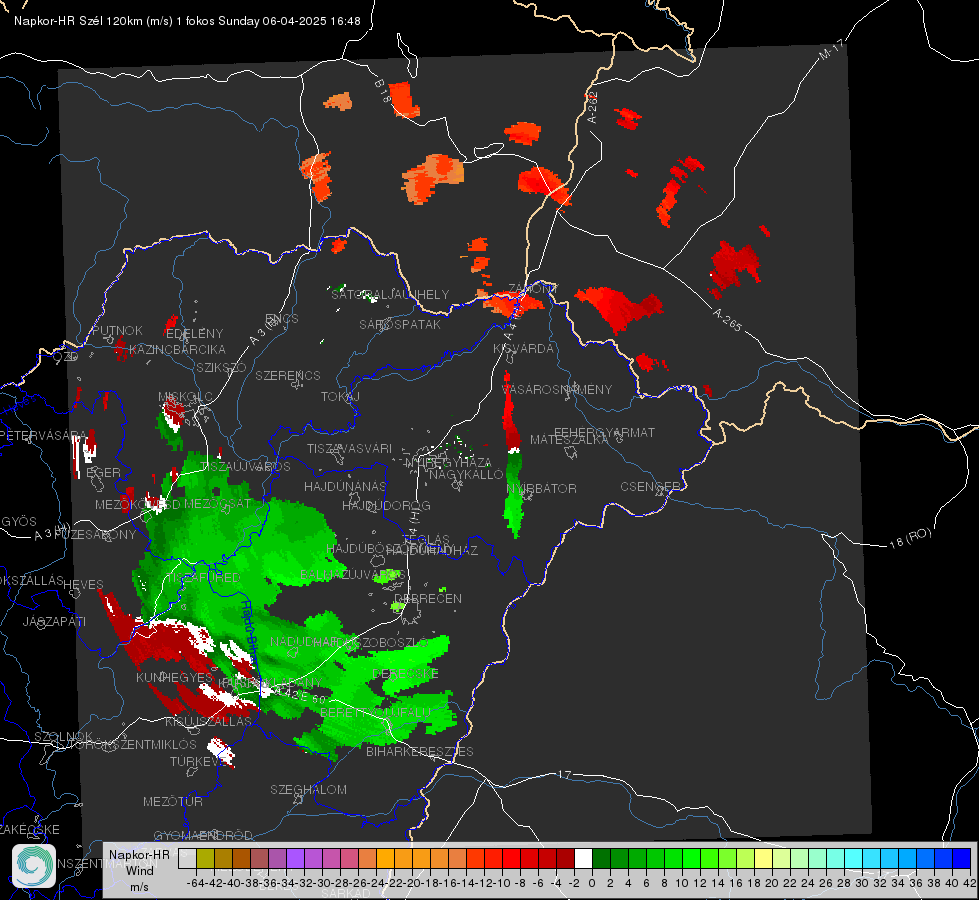Click the KUNHEGYES label

coord(175,678)
